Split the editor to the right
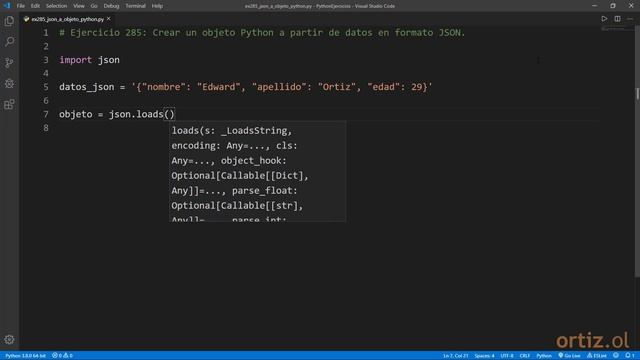Screen dimensions: 640x360 tap(617, 19)
